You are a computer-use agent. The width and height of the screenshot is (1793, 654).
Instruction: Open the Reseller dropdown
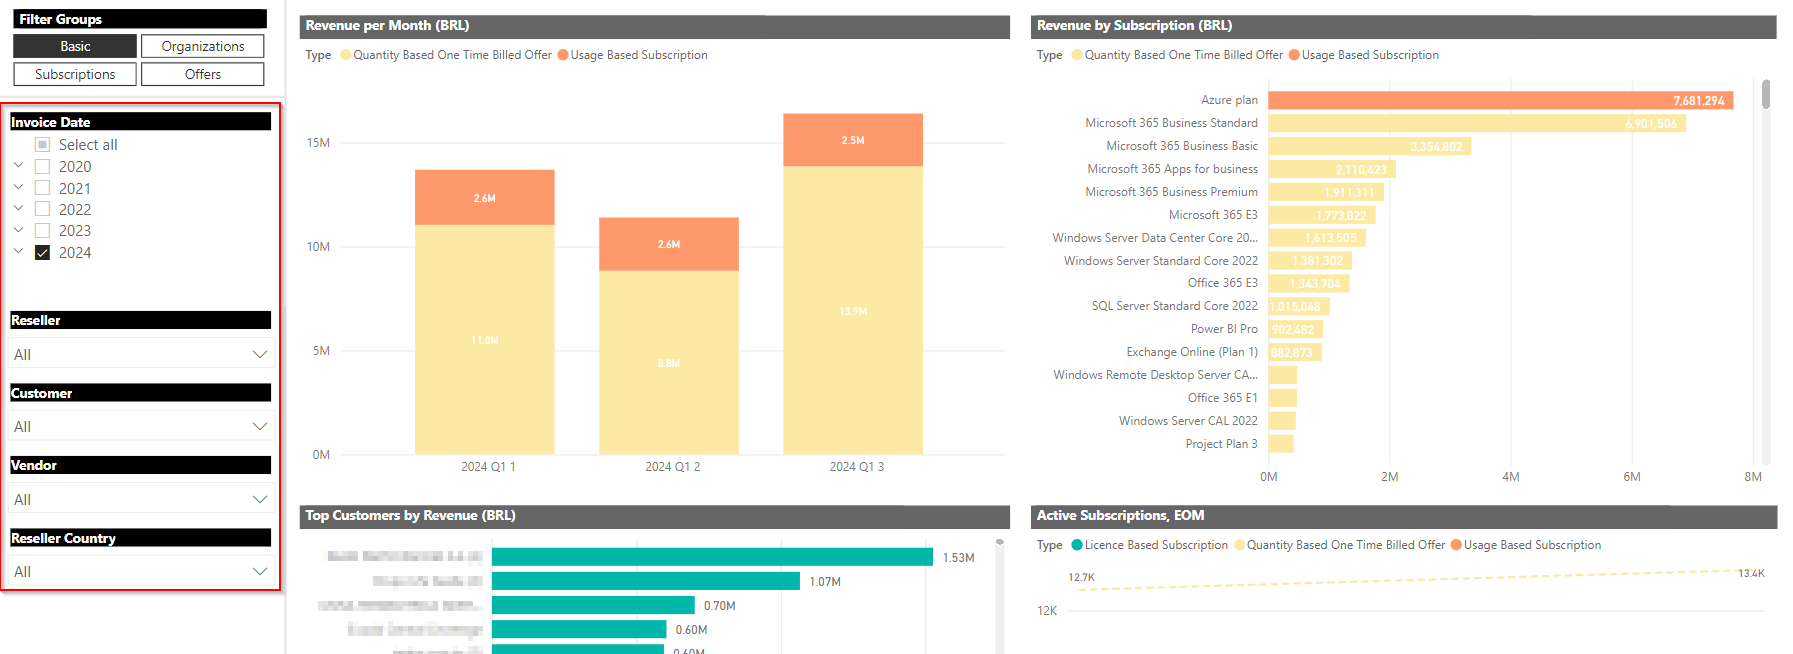141,354
